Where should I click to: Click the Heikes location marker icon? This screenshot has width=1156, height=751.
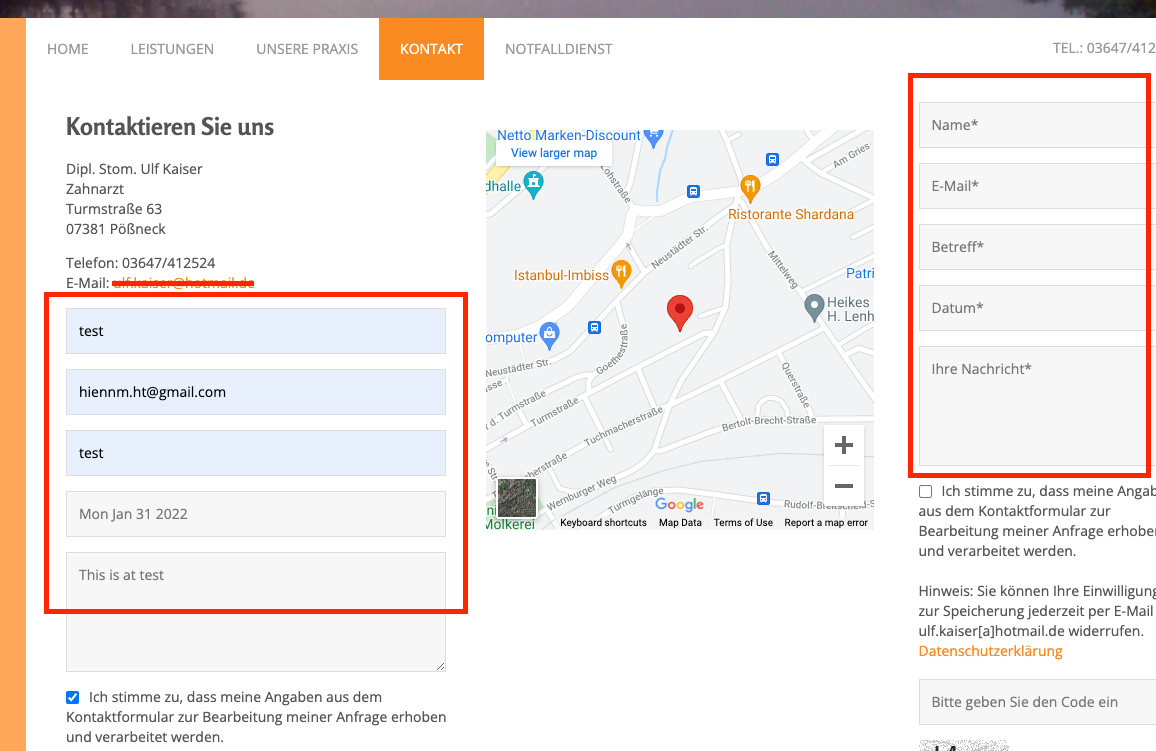pyautogui.click(x=814, y=304)
